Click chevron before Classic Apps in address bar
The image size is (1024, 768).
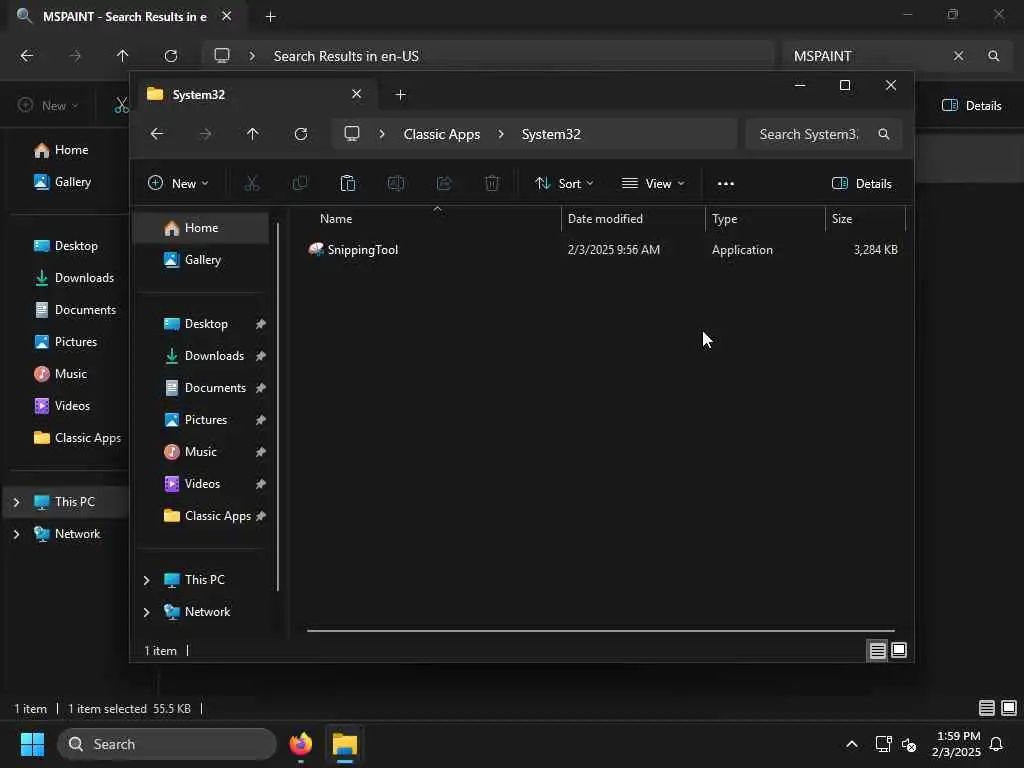tap(382, 134)
